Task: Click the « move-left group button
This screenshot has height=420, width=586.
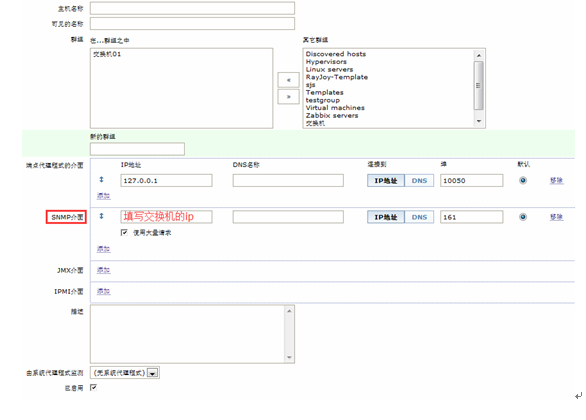Action: (x=288, y=80)
